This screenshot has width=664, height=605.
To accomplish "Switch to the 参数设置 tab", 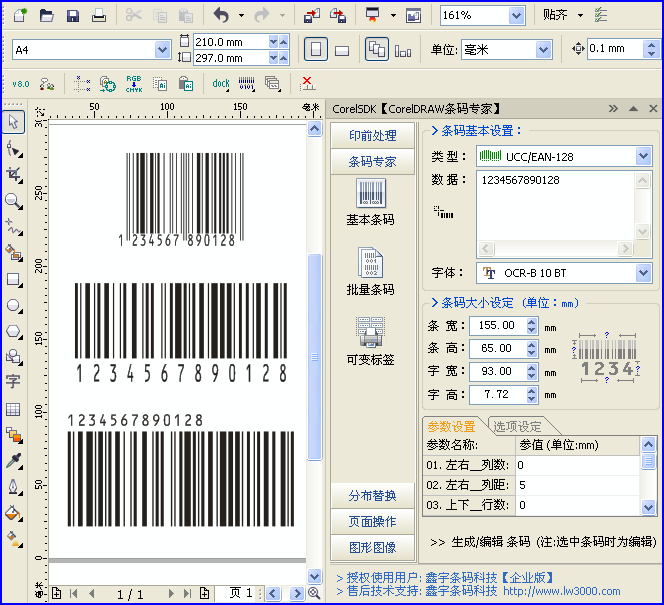I will pyautogui.click(x=451, y=426).
